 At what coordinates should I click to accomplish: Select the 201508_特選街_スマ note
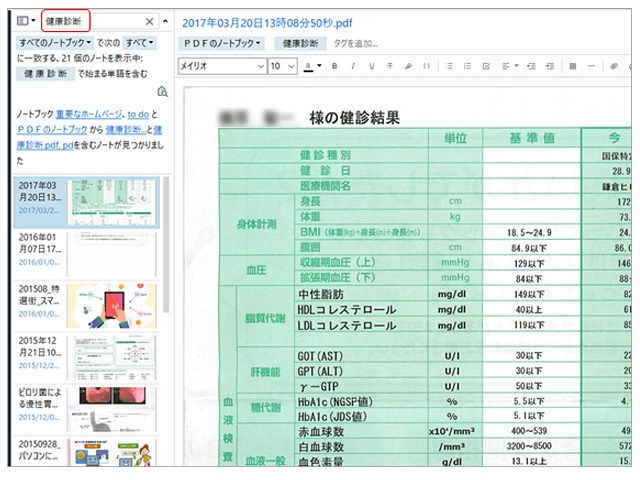pos(87,306)
